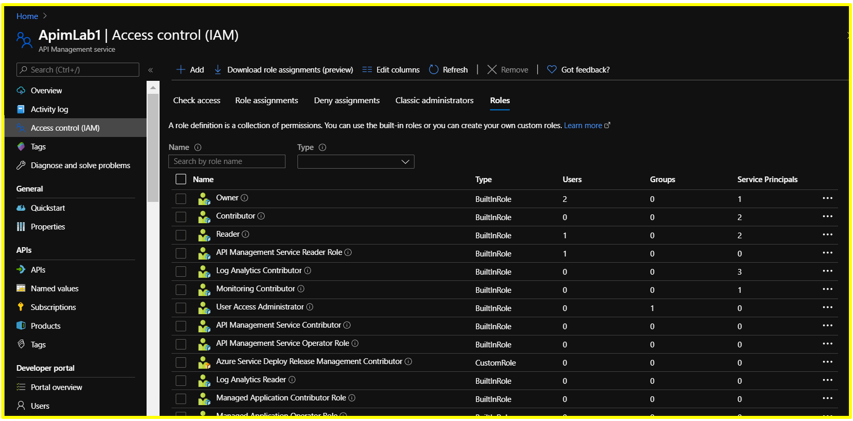Switch to the Classic administrators tab
Screen dimensions: 853x421
434,101
